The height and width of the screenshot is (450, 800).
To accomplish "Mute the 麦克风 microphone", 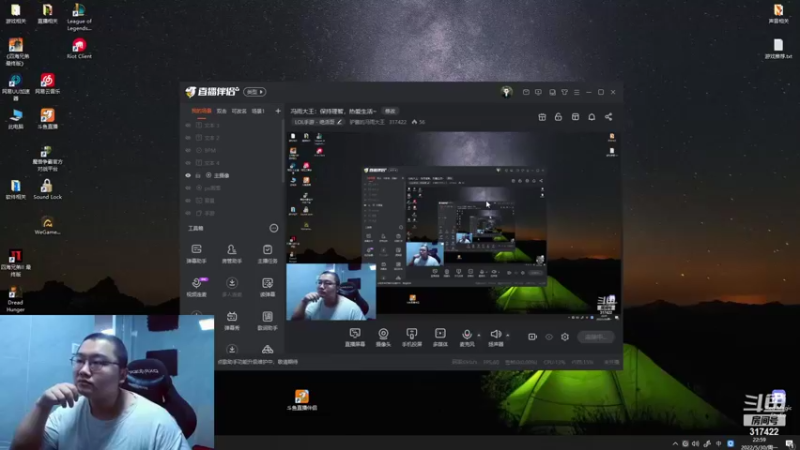I will tap(466, 335).
